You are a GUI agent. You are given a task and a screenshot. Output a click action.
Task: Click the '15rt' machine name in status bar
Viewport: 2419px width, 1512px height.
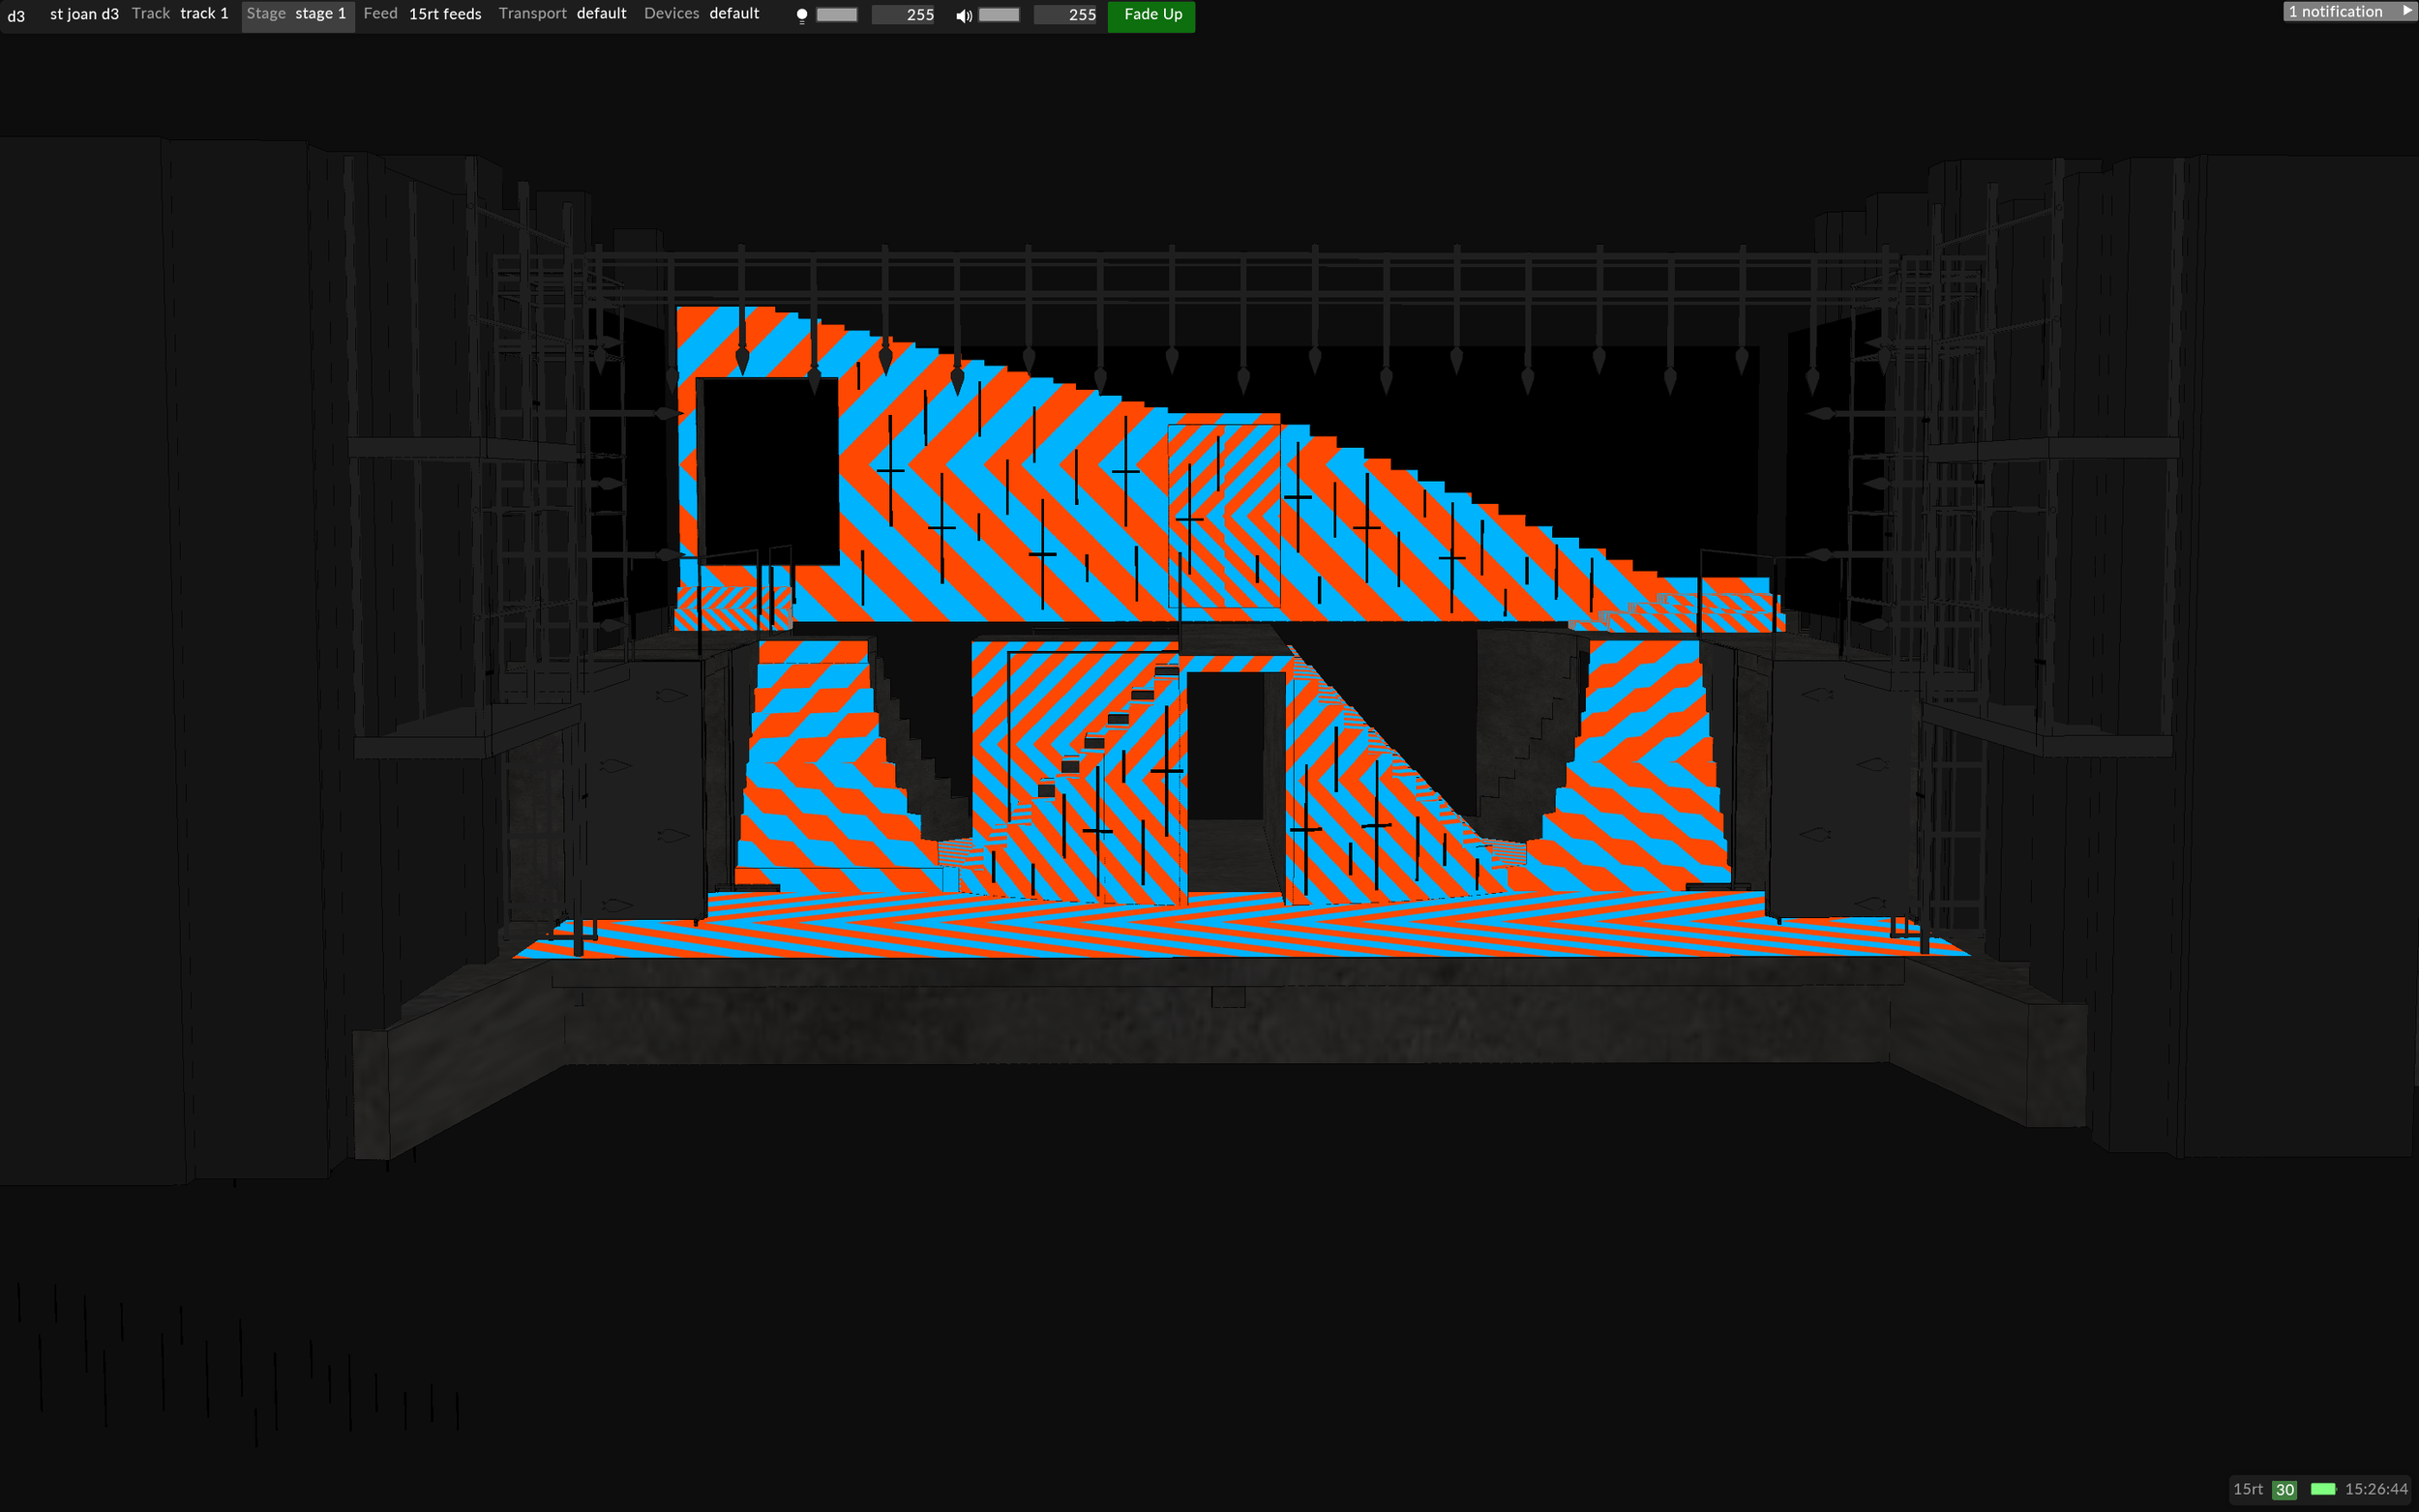2248,1489
